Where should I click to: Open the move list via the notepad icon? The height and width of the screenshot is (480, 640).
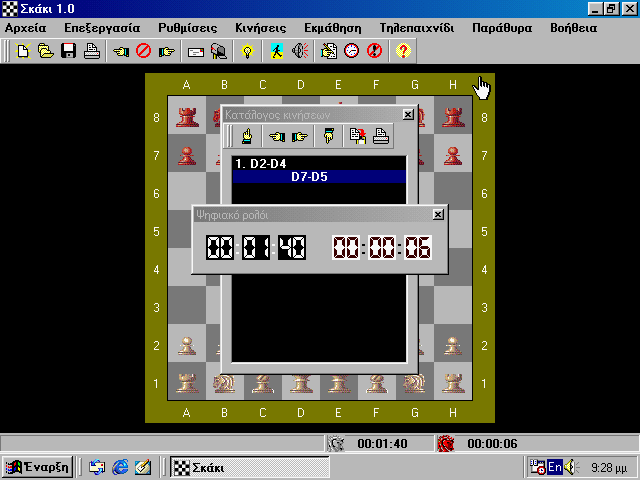pos(329,51)
